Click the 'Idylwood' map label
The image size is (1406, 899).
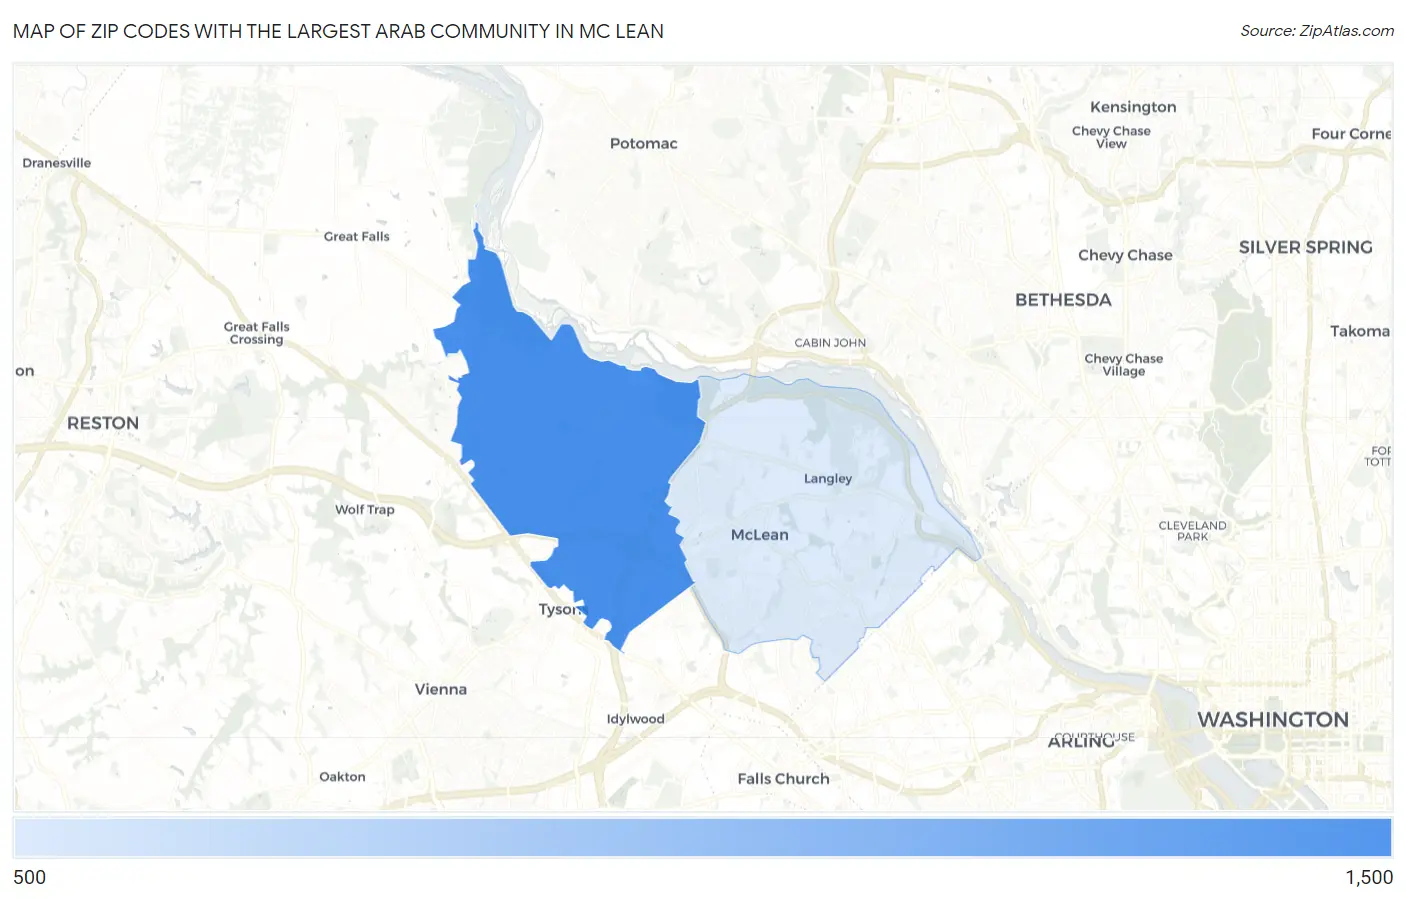[635, 719]
